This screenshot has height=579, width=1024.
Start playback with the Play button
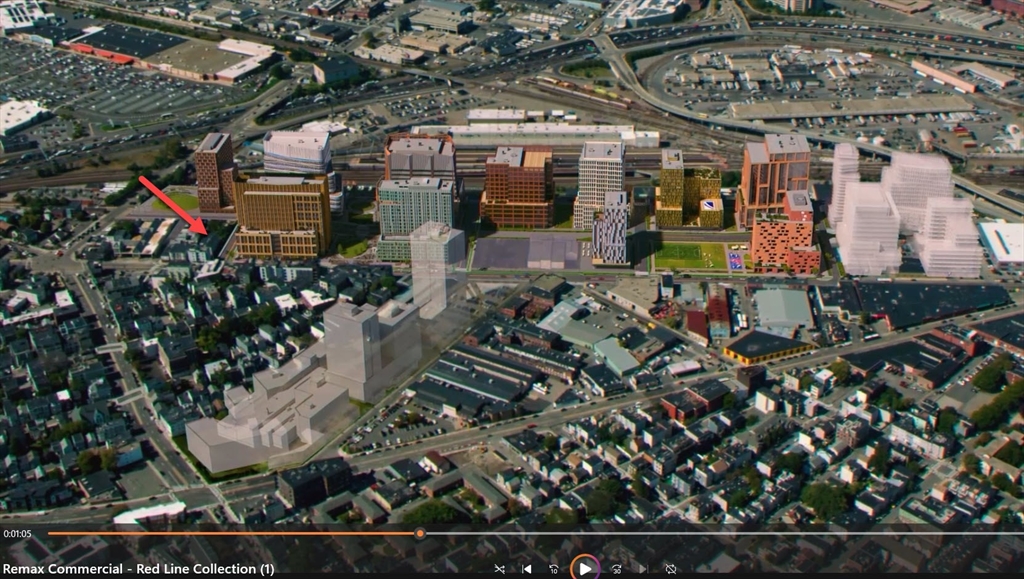coord(584,568)
